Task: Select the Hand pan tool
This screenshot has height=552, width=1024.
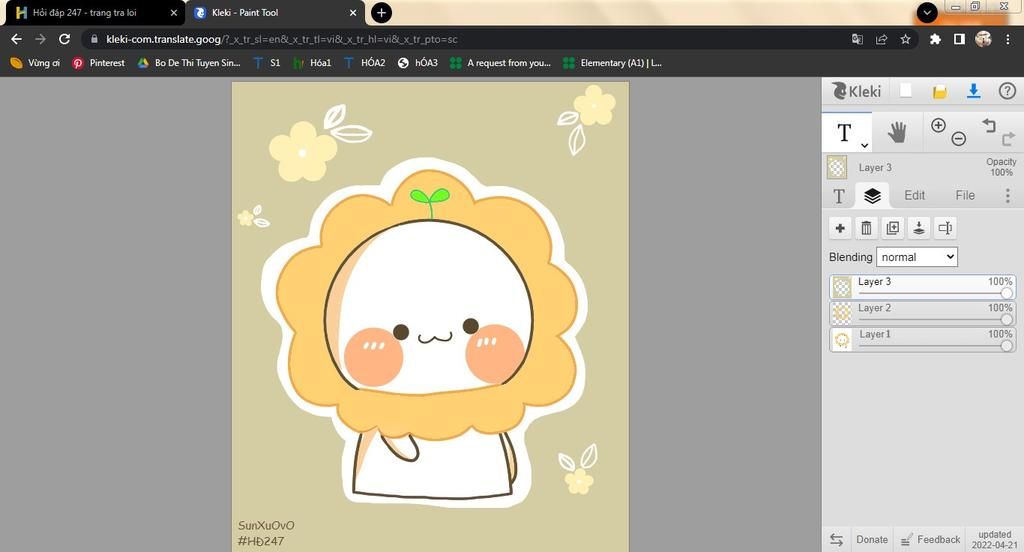Action: click(897, 133)
